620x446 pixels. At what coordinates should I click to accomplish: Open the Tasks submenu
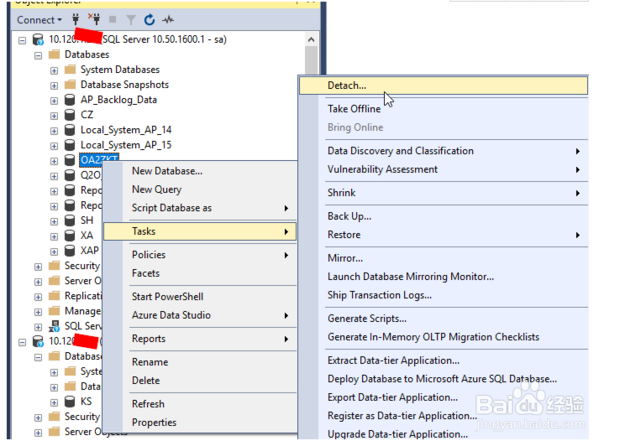point(200,231)
